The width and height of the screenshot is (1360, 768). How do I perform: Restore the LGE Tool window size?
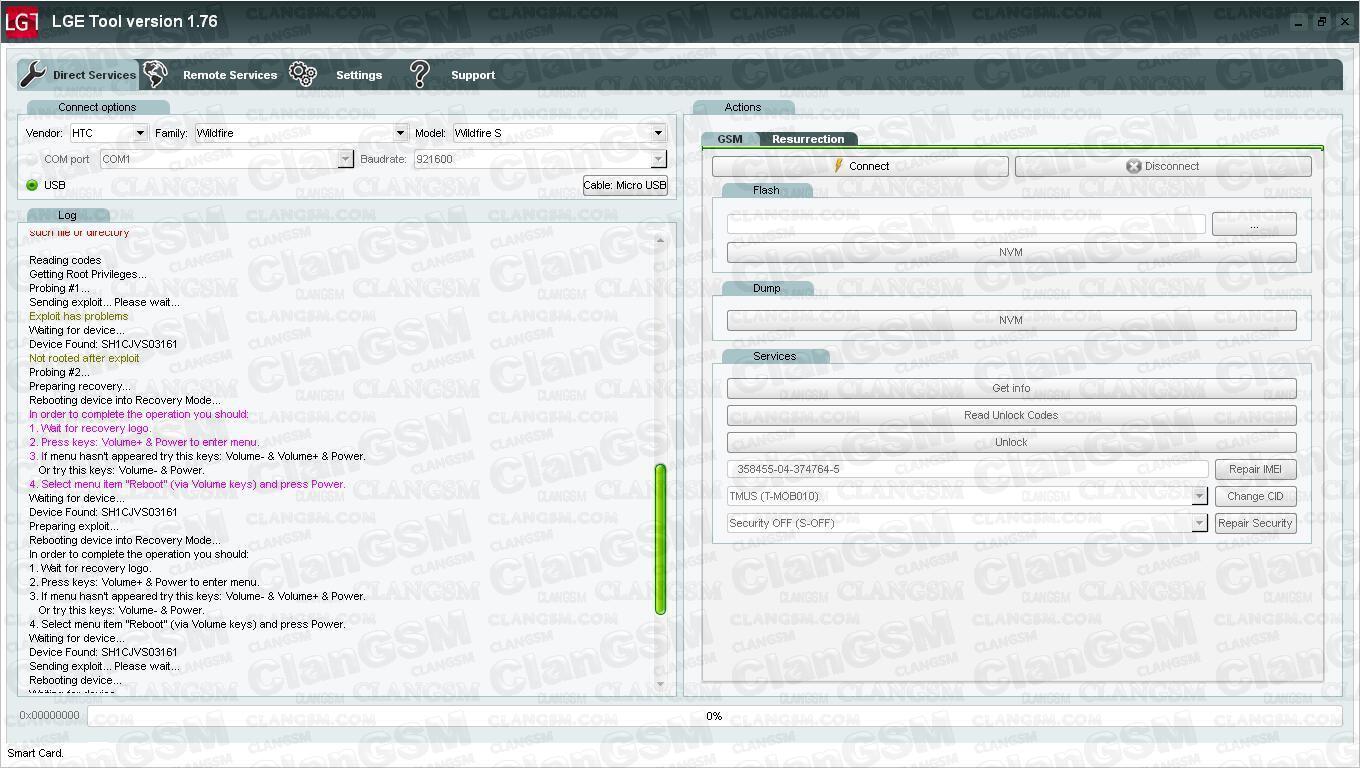point(1321,22)
